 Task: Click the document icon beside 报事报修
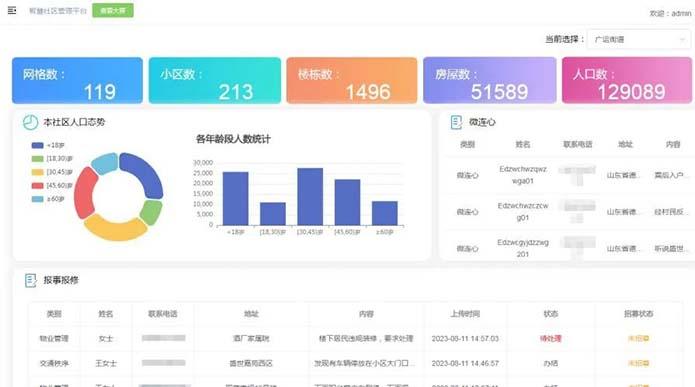(31, 280)
